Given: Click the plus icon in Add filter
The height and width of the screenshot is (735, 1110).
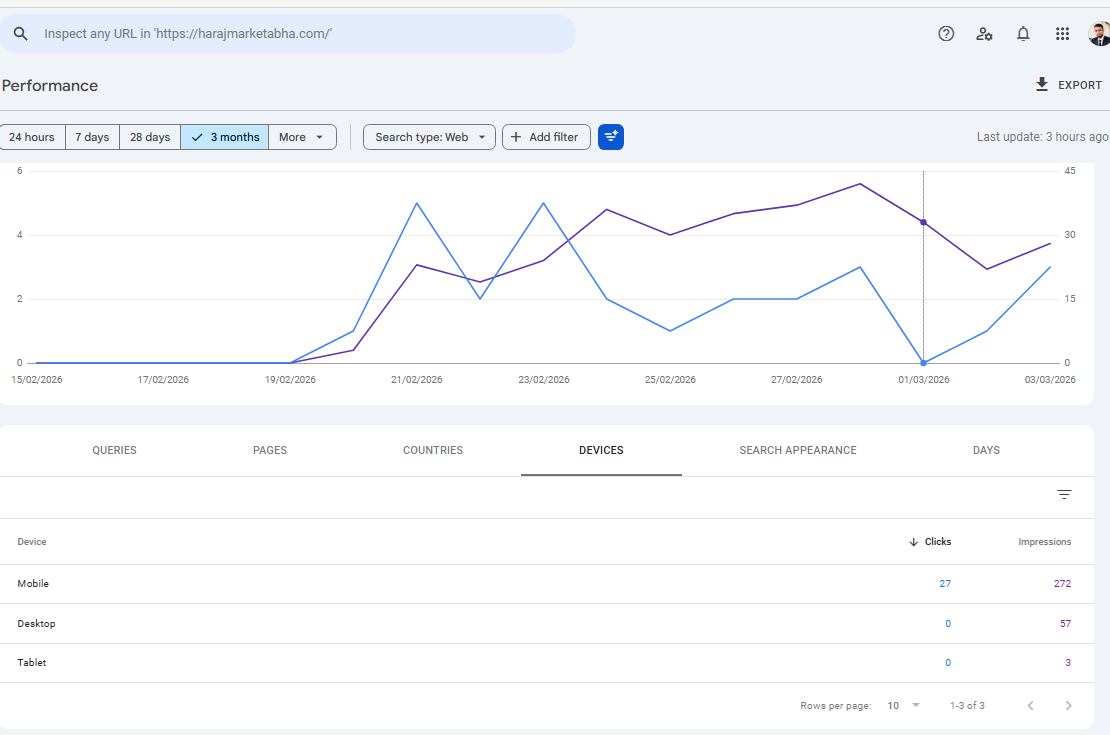Looking at the screenshot, I should 516,137.
